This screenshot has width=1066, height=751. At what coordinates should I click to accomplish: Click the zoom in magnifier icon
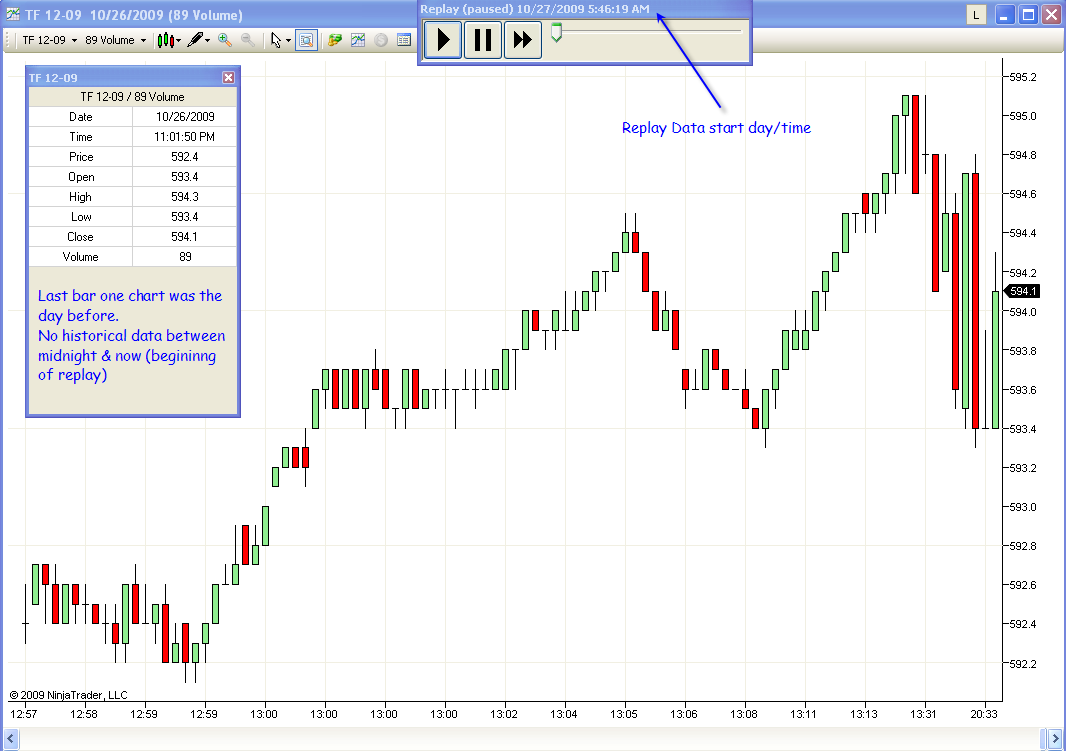tap(224, 40)
